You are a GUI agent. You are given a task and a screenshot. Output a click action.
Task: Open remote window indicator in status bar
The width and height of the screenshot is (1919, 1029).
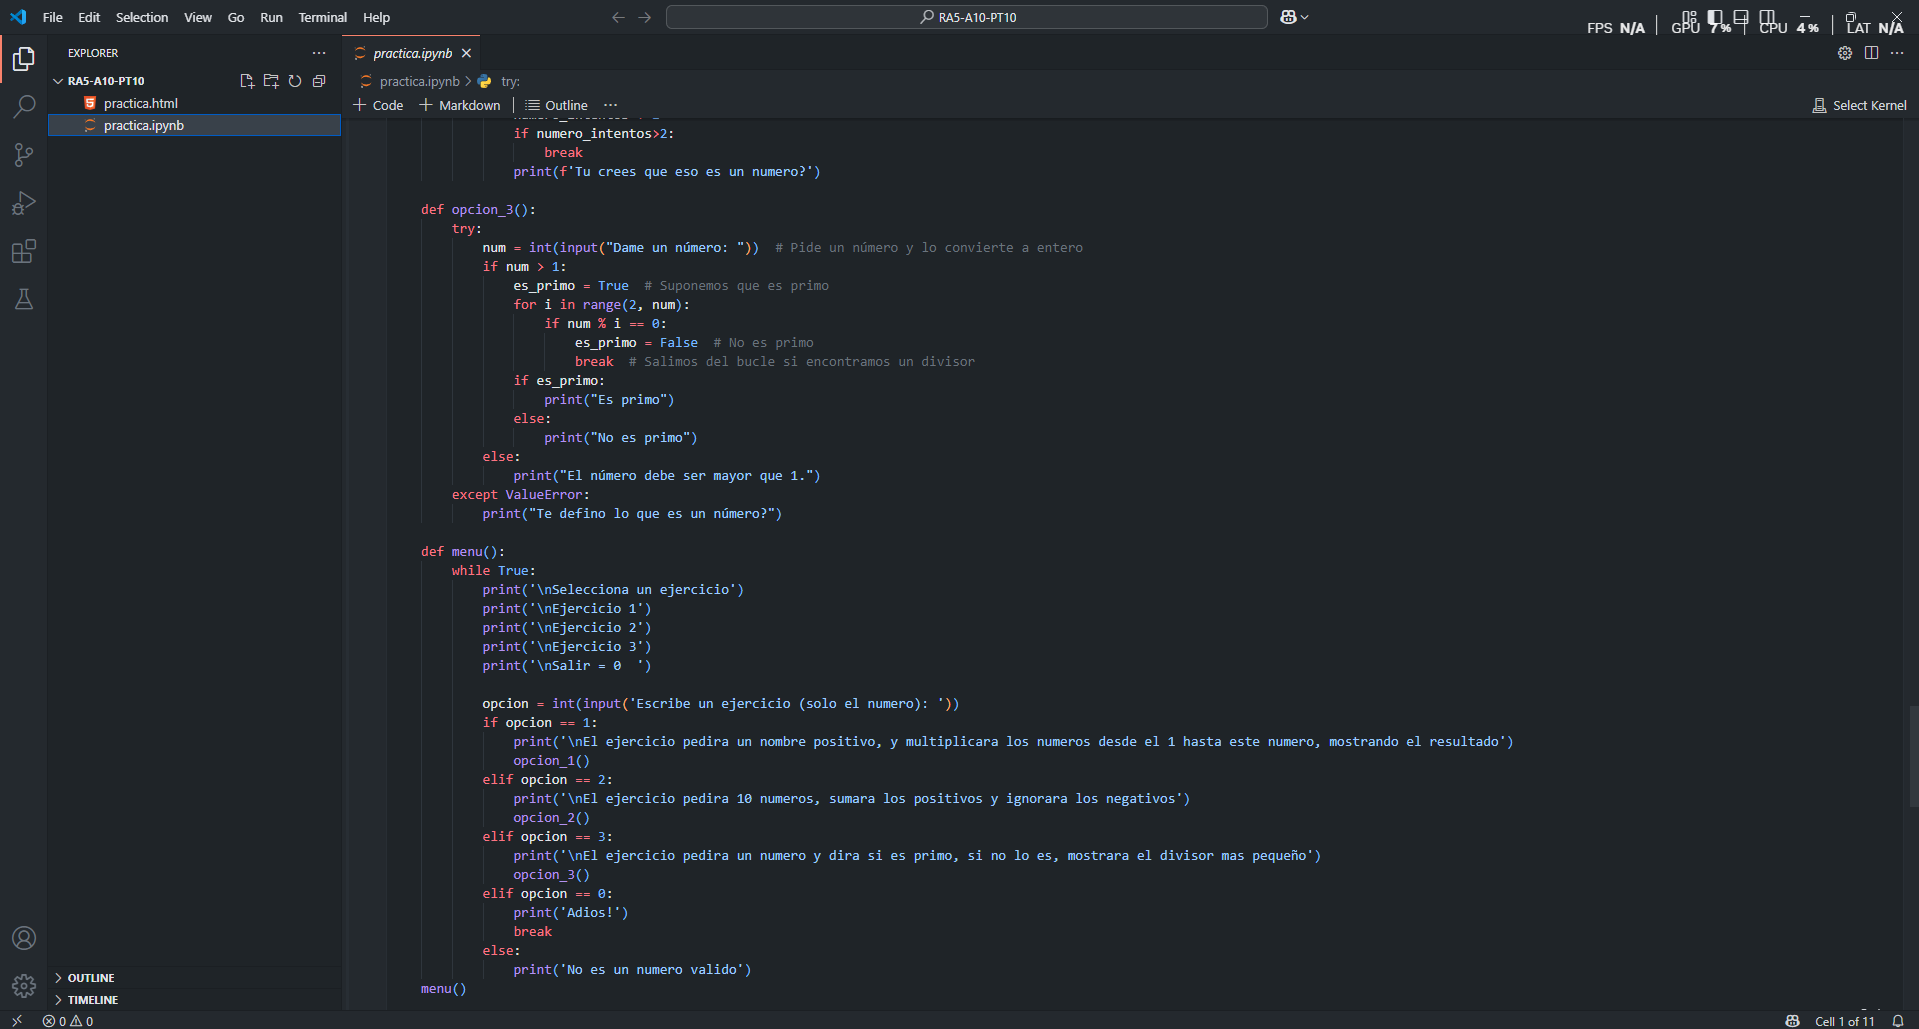point(17,1021)
